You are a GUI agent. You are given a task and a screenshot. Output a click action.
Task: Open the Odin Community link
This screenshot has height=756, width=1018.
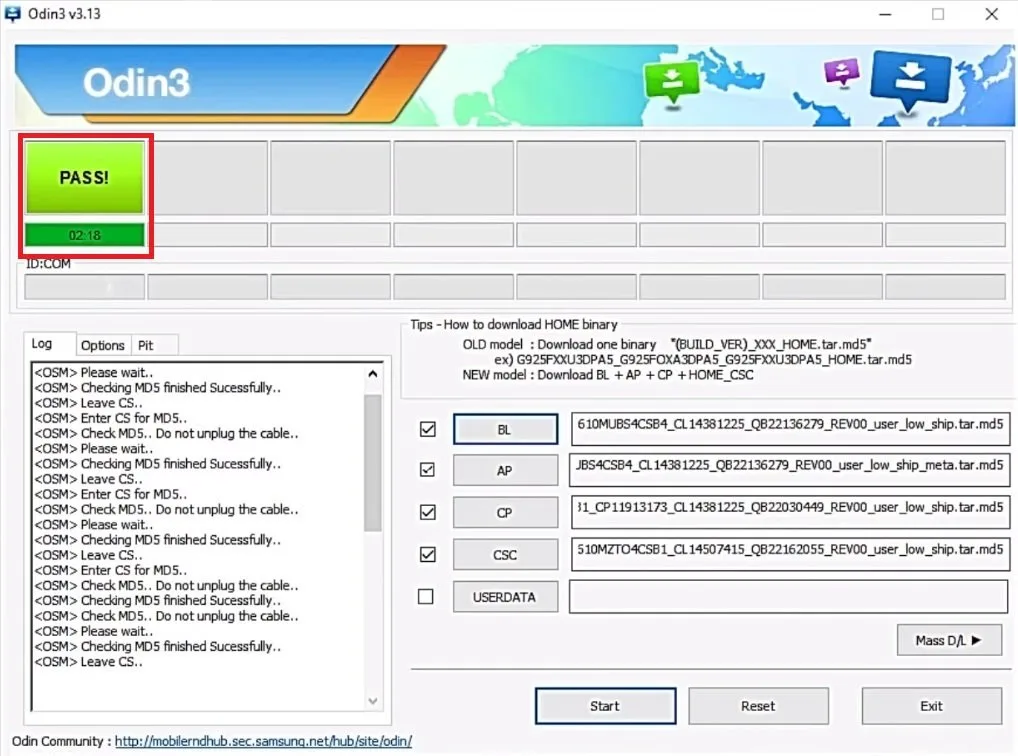(263, 741)
